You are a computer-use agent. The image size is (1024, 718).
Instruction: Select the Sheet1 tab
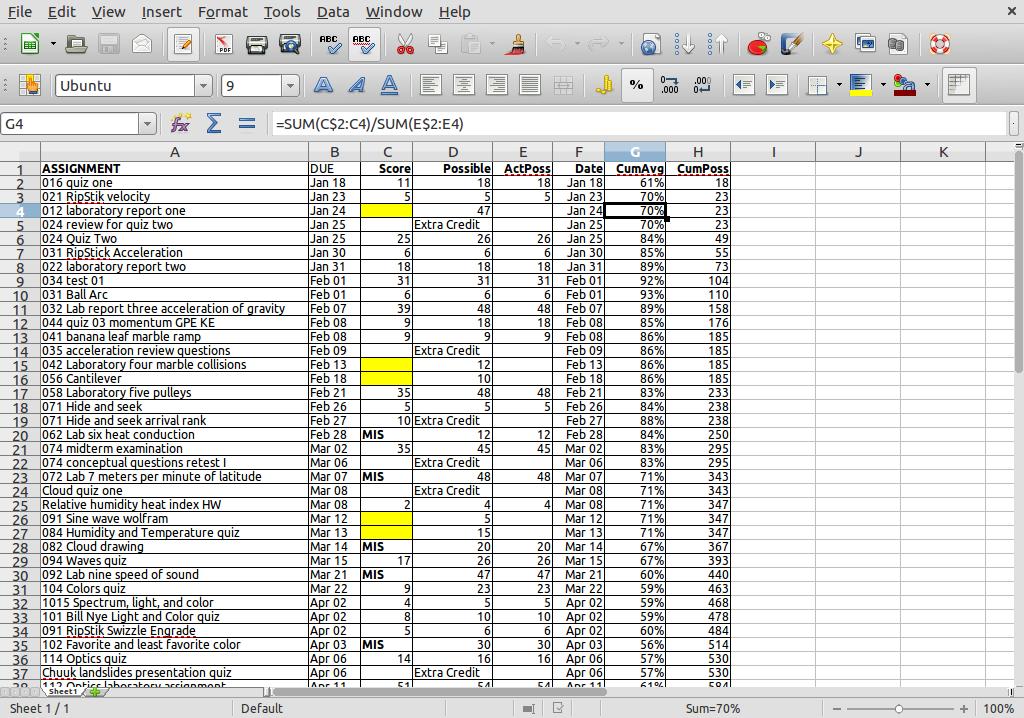click(62, 691)
